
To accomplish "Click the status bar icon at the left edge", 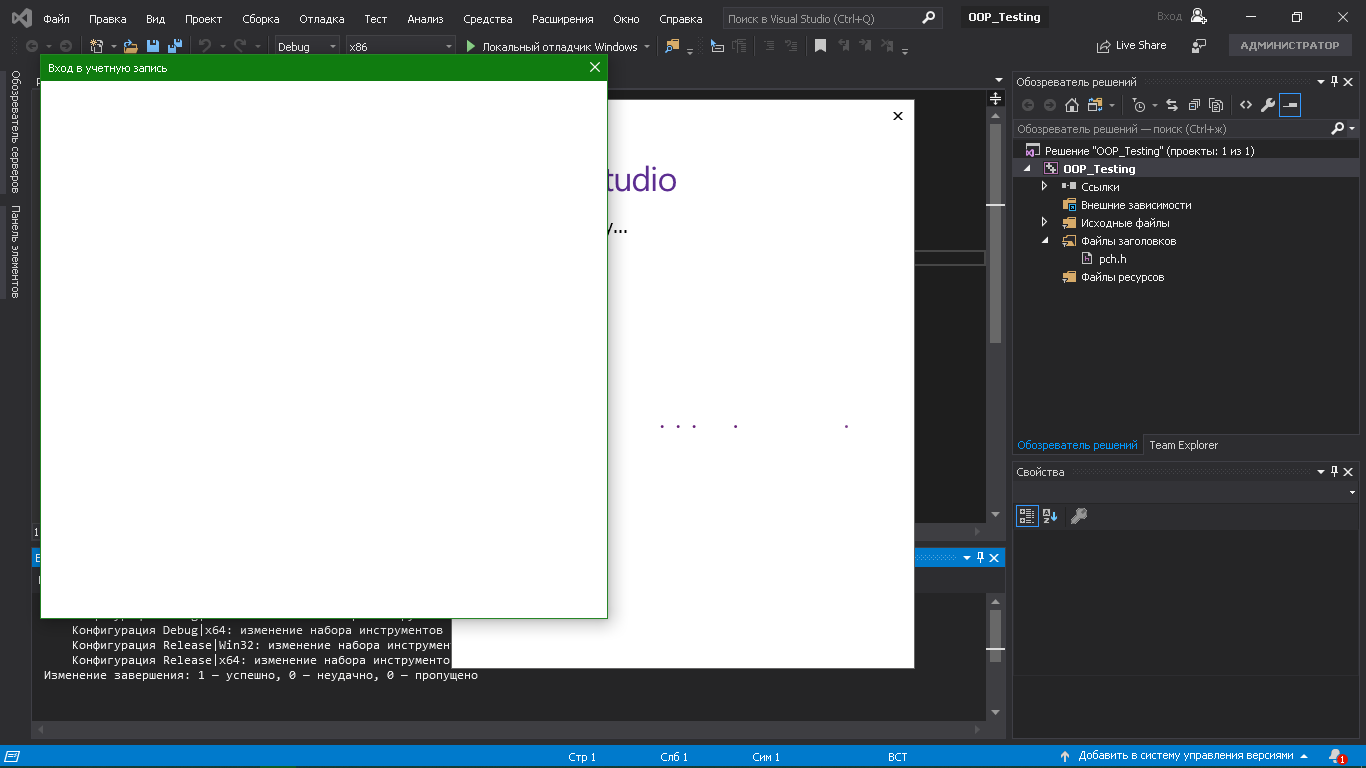I will tap(13, 756).
